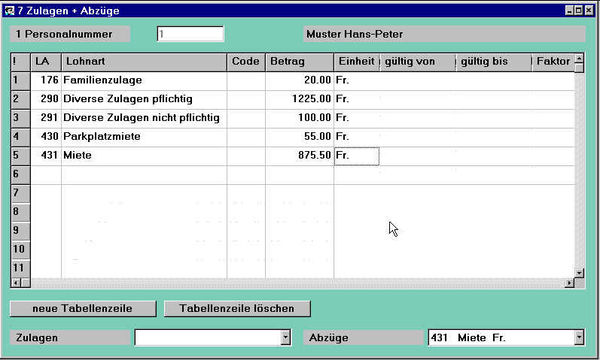Viewport: 600px width, 360px height.
Task: Click the Lohnart column header
Action: coord(144,62)
